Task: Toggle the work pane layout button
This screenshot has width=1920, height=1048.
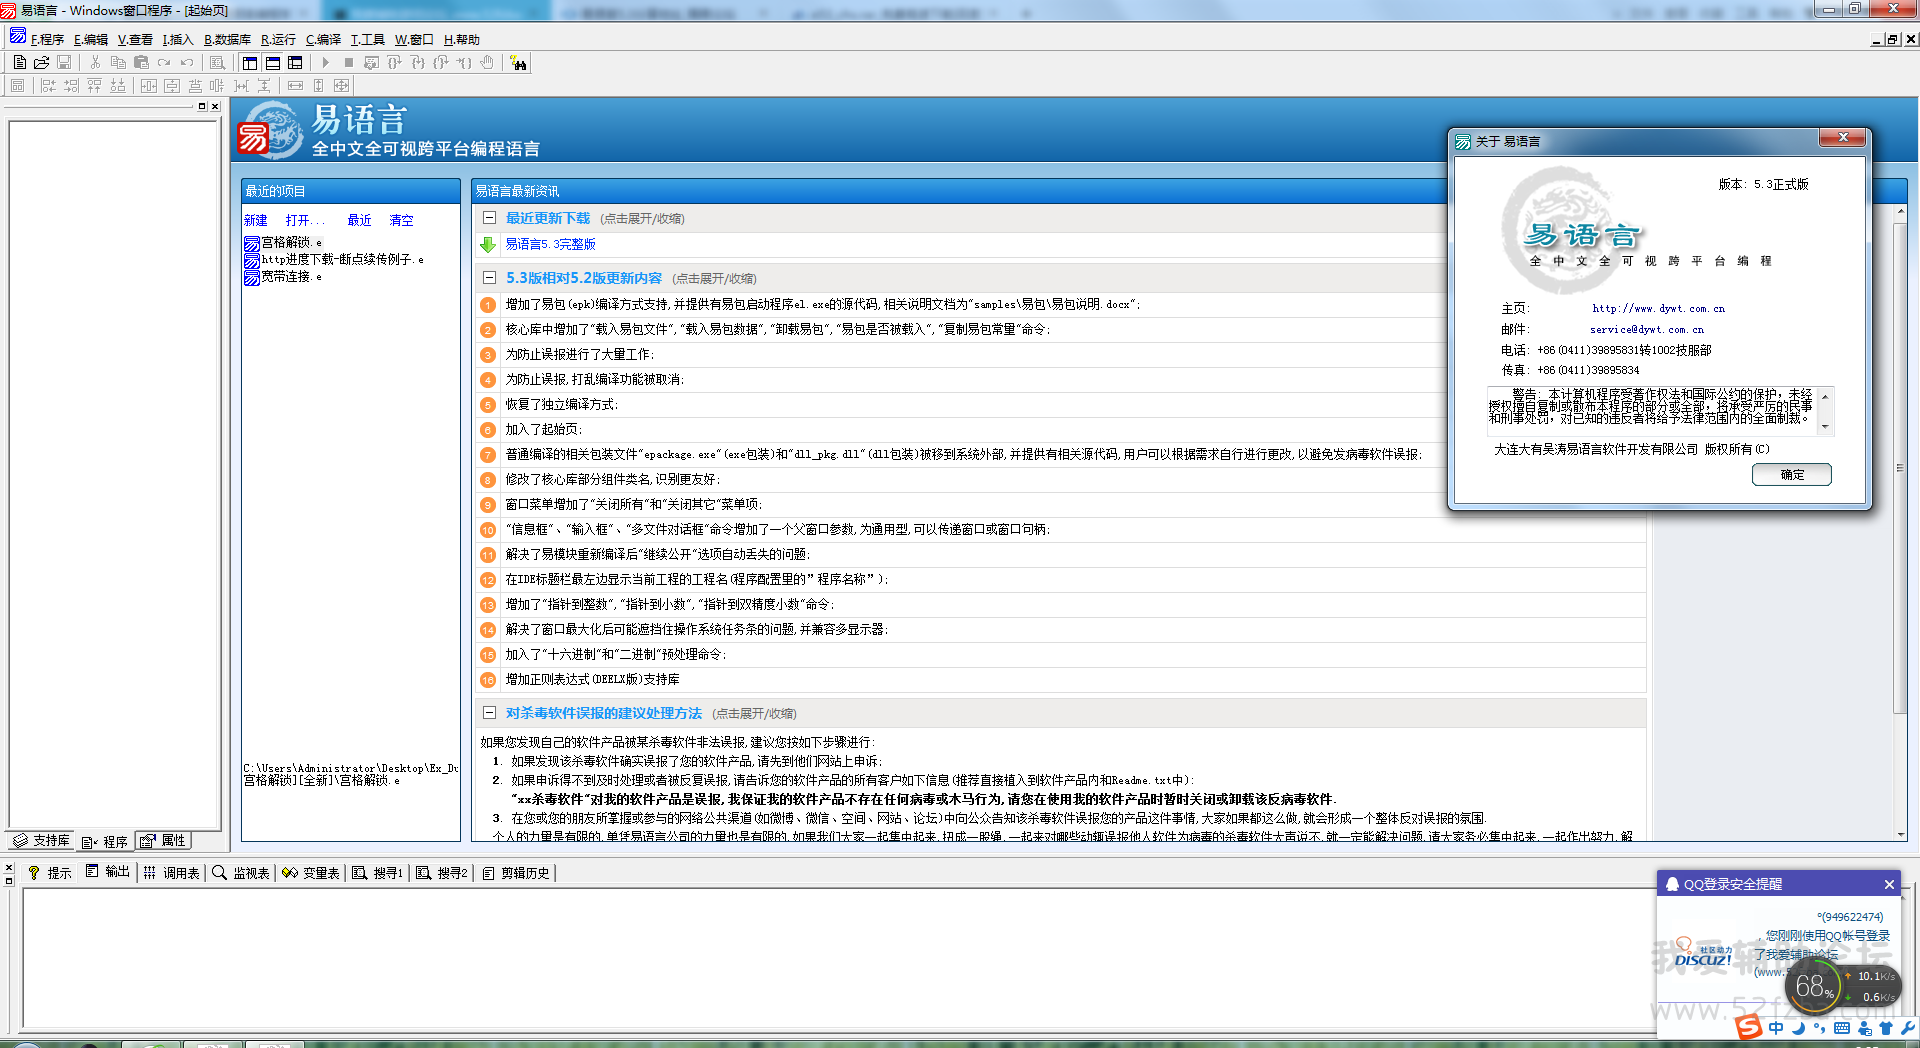Action: [250, 62]
